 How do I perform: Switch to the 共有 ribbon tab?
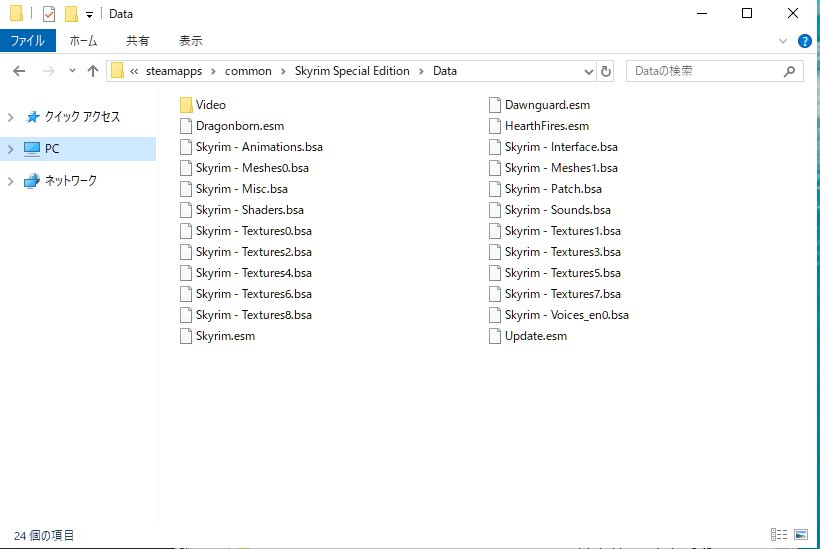[138, 41]
